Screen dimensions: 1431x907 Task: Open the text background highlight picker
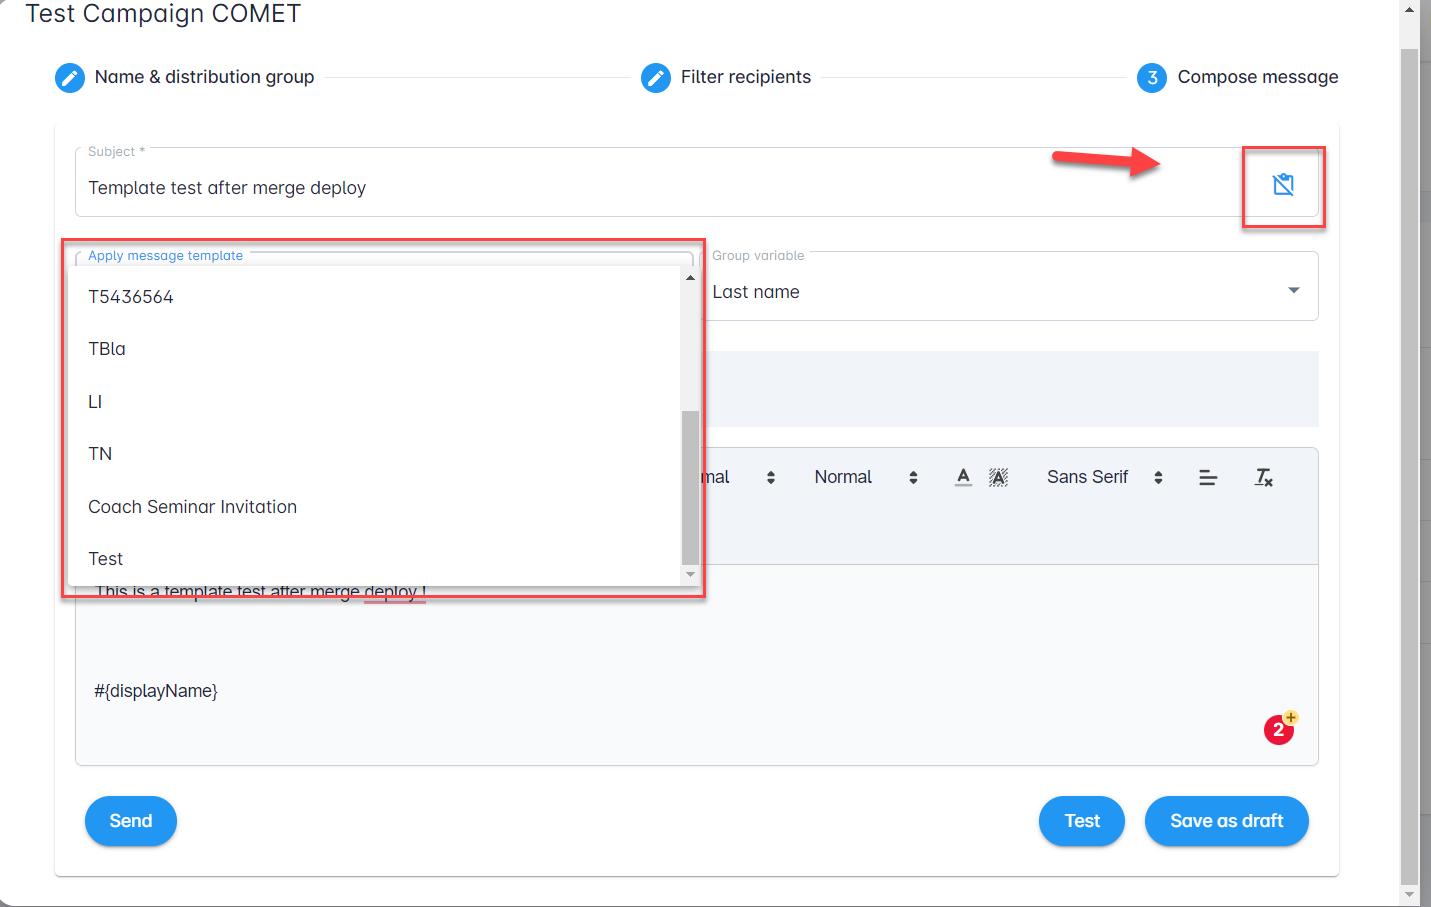(x=998, y=477)
